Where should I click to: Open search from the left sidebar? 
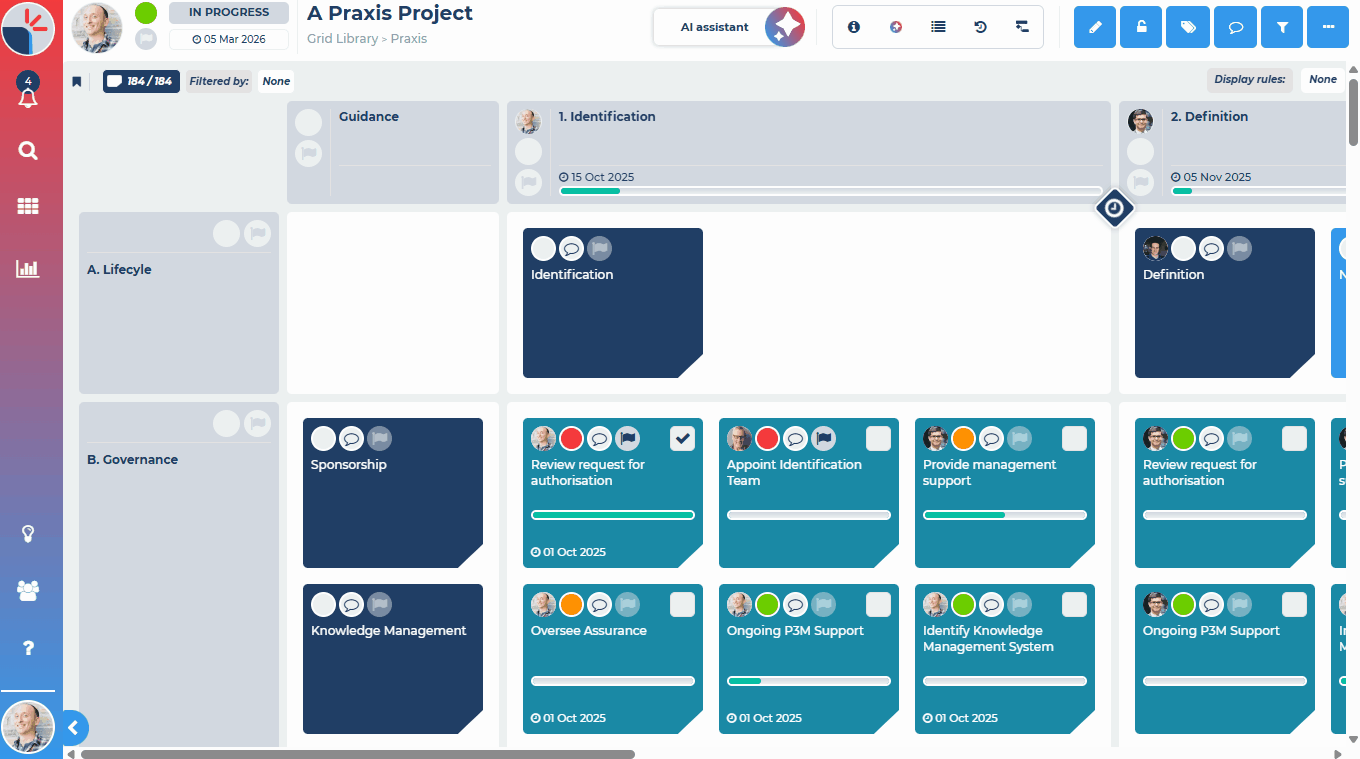coord(28,151)
